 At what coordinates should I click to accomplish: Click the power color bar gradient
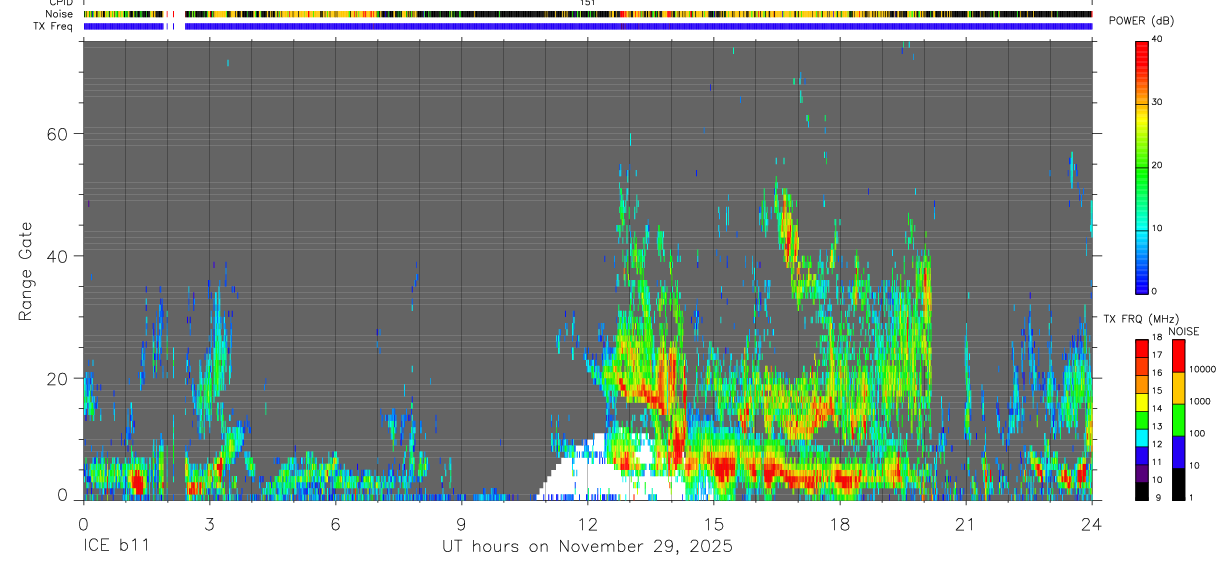(1142, 166)
